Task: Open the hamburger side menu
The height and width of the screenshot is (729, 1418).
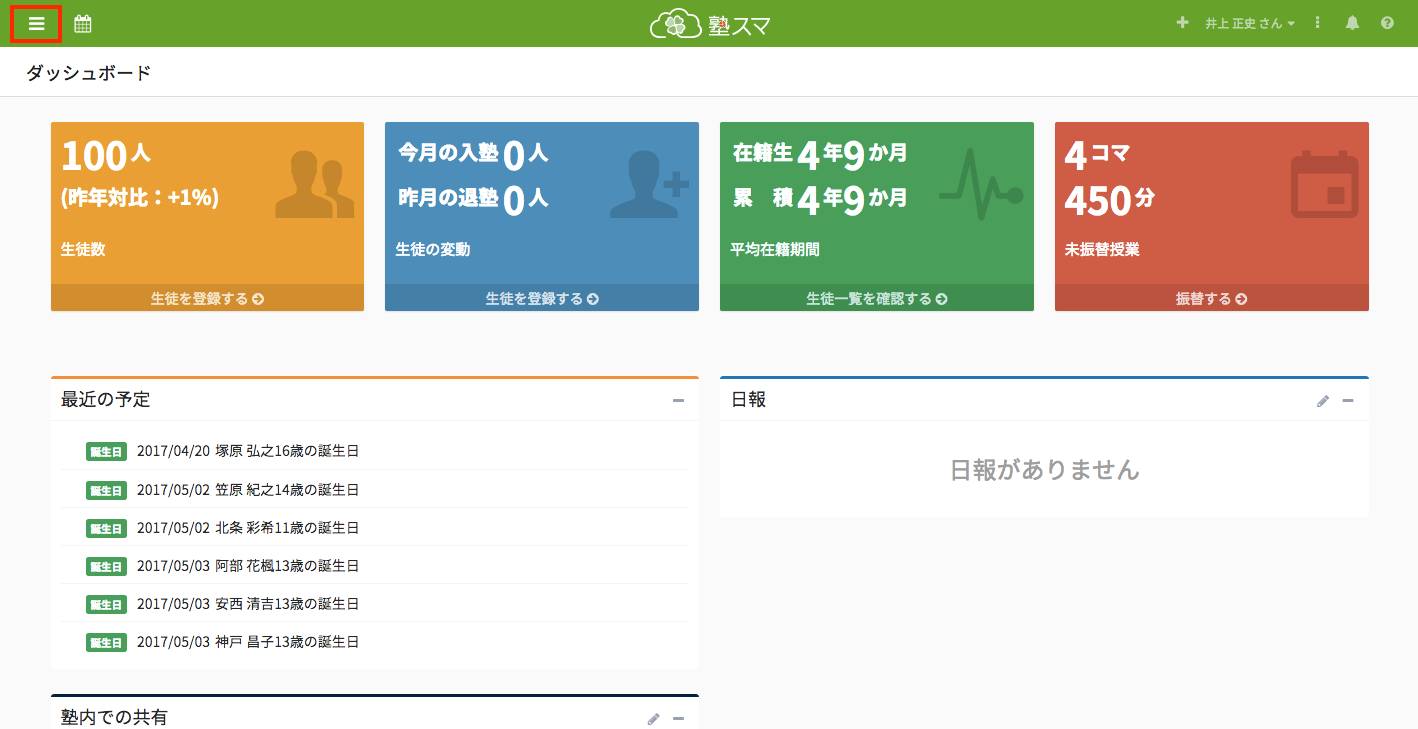Action: pyautogui.click(x=36, y=24)
